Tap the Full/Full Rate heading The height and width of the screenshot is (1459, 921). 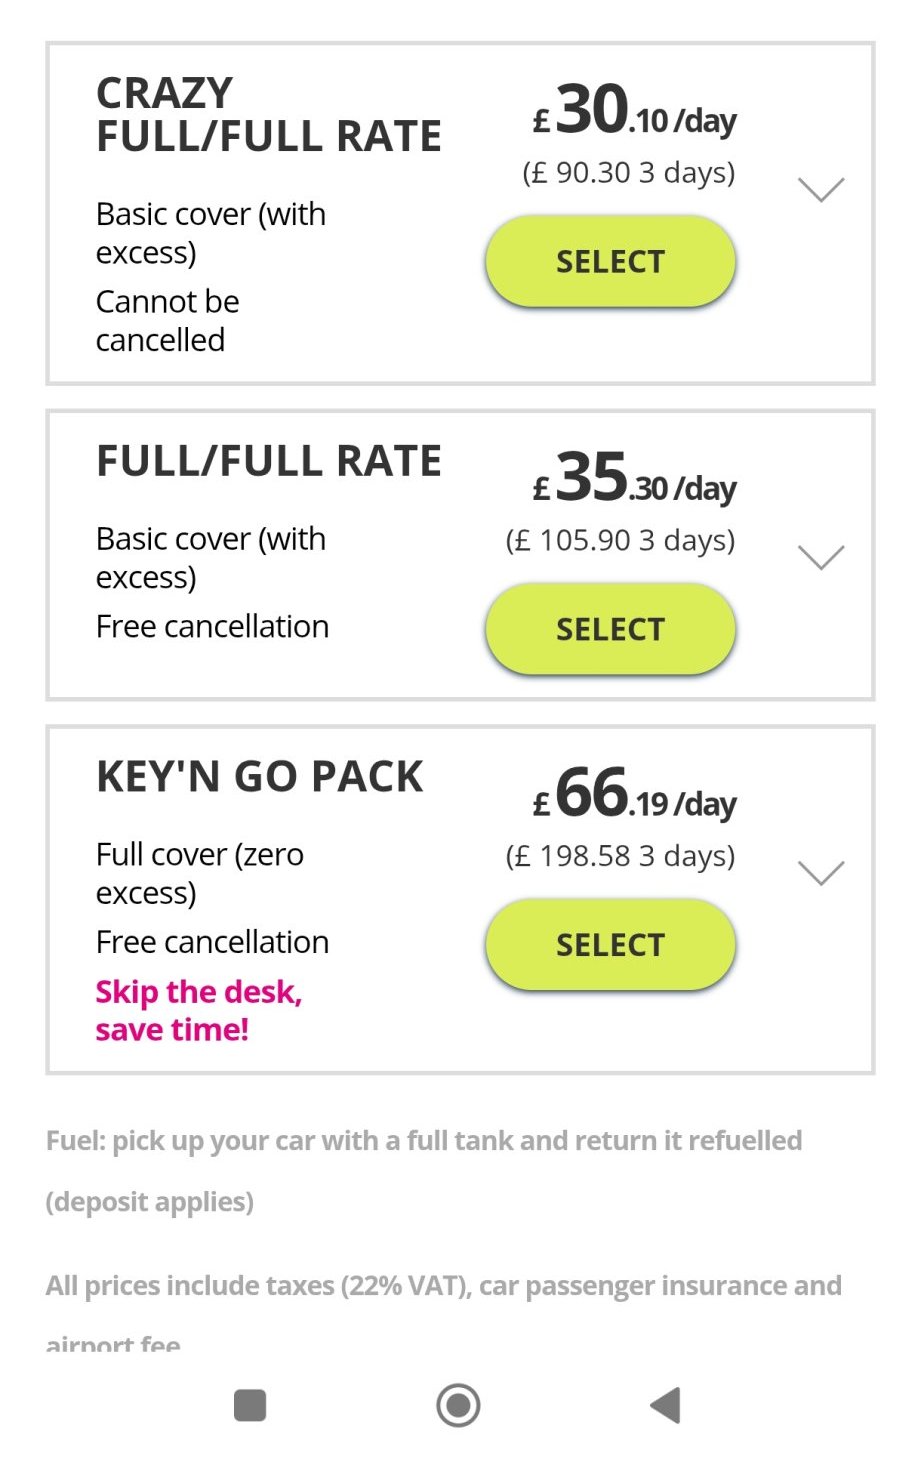268,461
